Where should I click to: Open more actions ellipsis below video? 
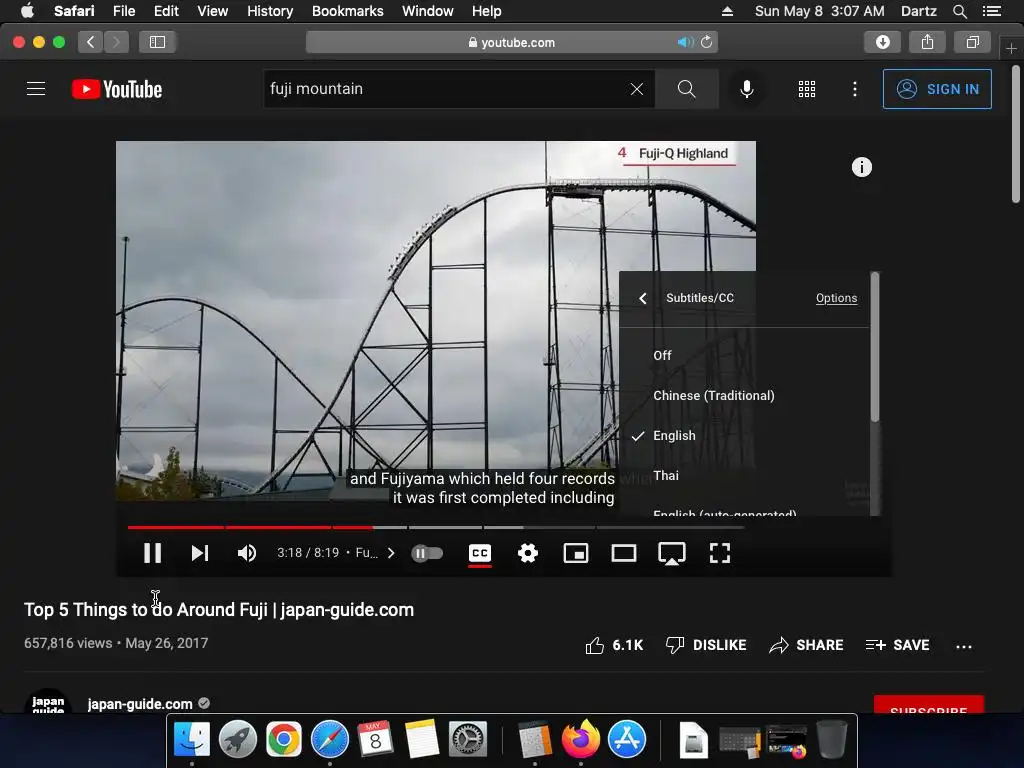point(964,647)
